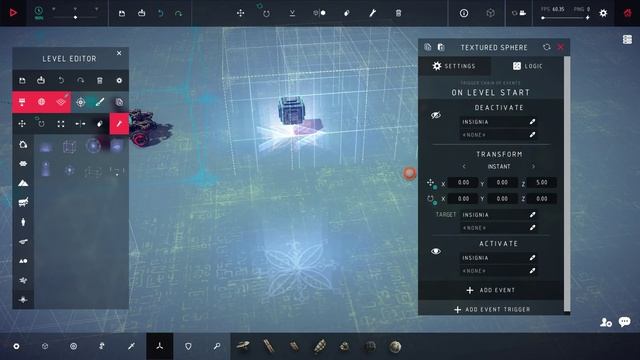Select rotate tool in Level Editor panel
The width and height of the screenshot is (640, 360).
coord(41,123)
